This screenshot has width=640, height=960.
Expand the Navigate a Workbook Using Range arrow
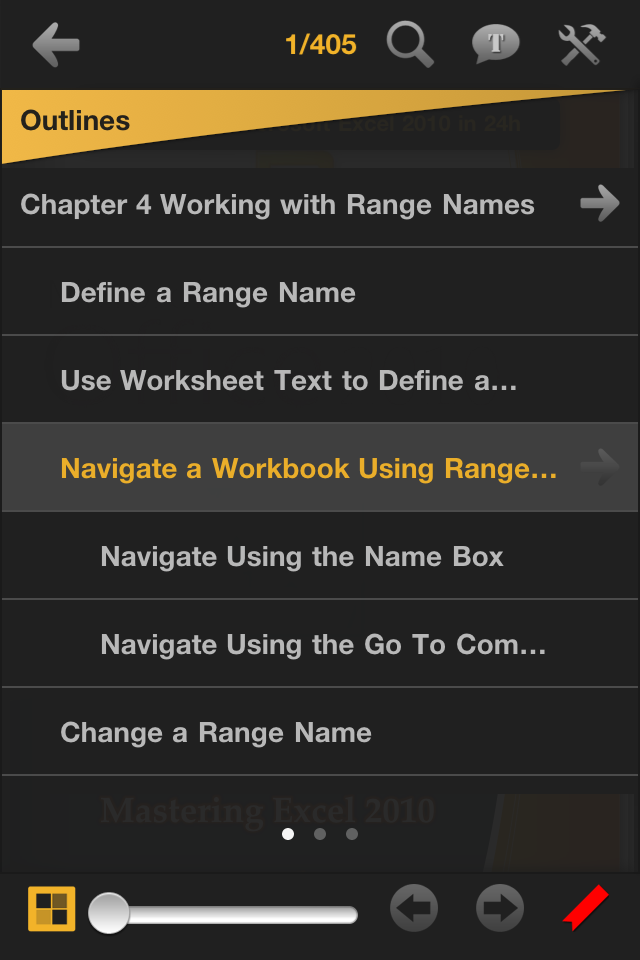[x=600, y=468]
